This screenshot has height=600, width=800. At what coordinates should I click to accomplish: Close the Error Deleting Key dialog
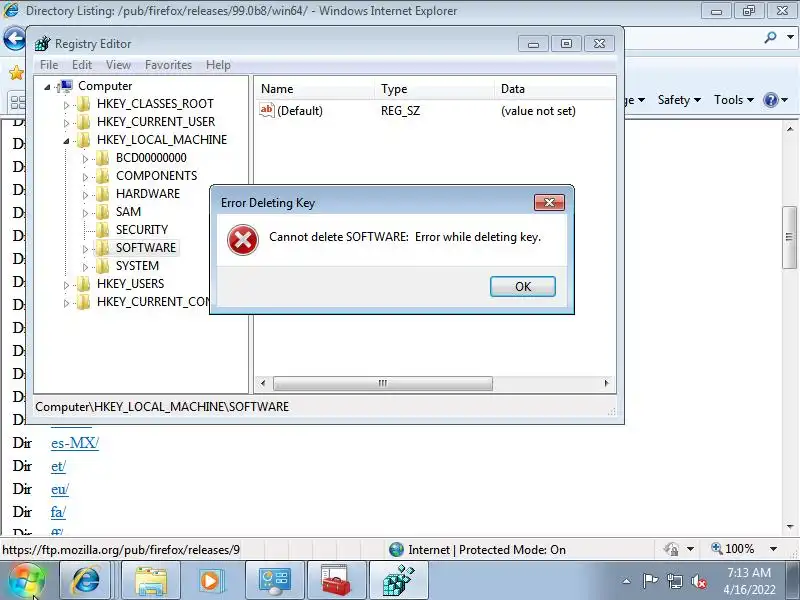549,203
